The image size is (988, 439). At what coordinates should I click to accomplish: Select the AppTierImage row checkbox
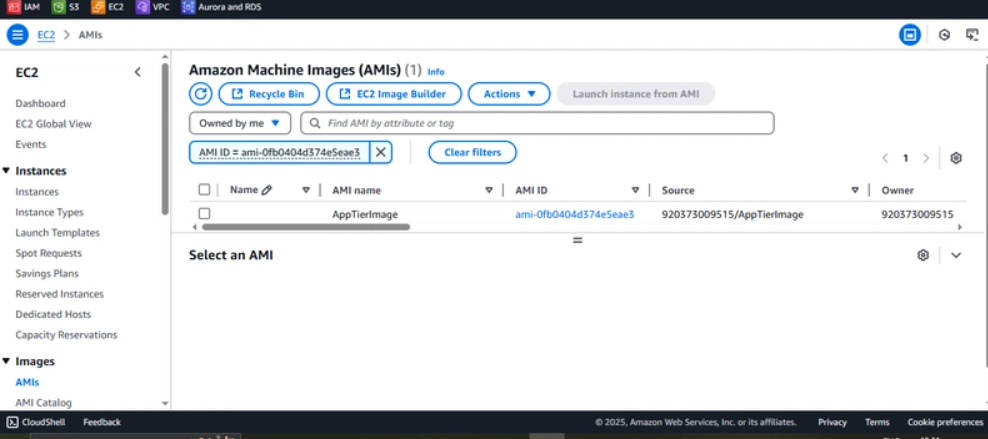pos(204,214)
